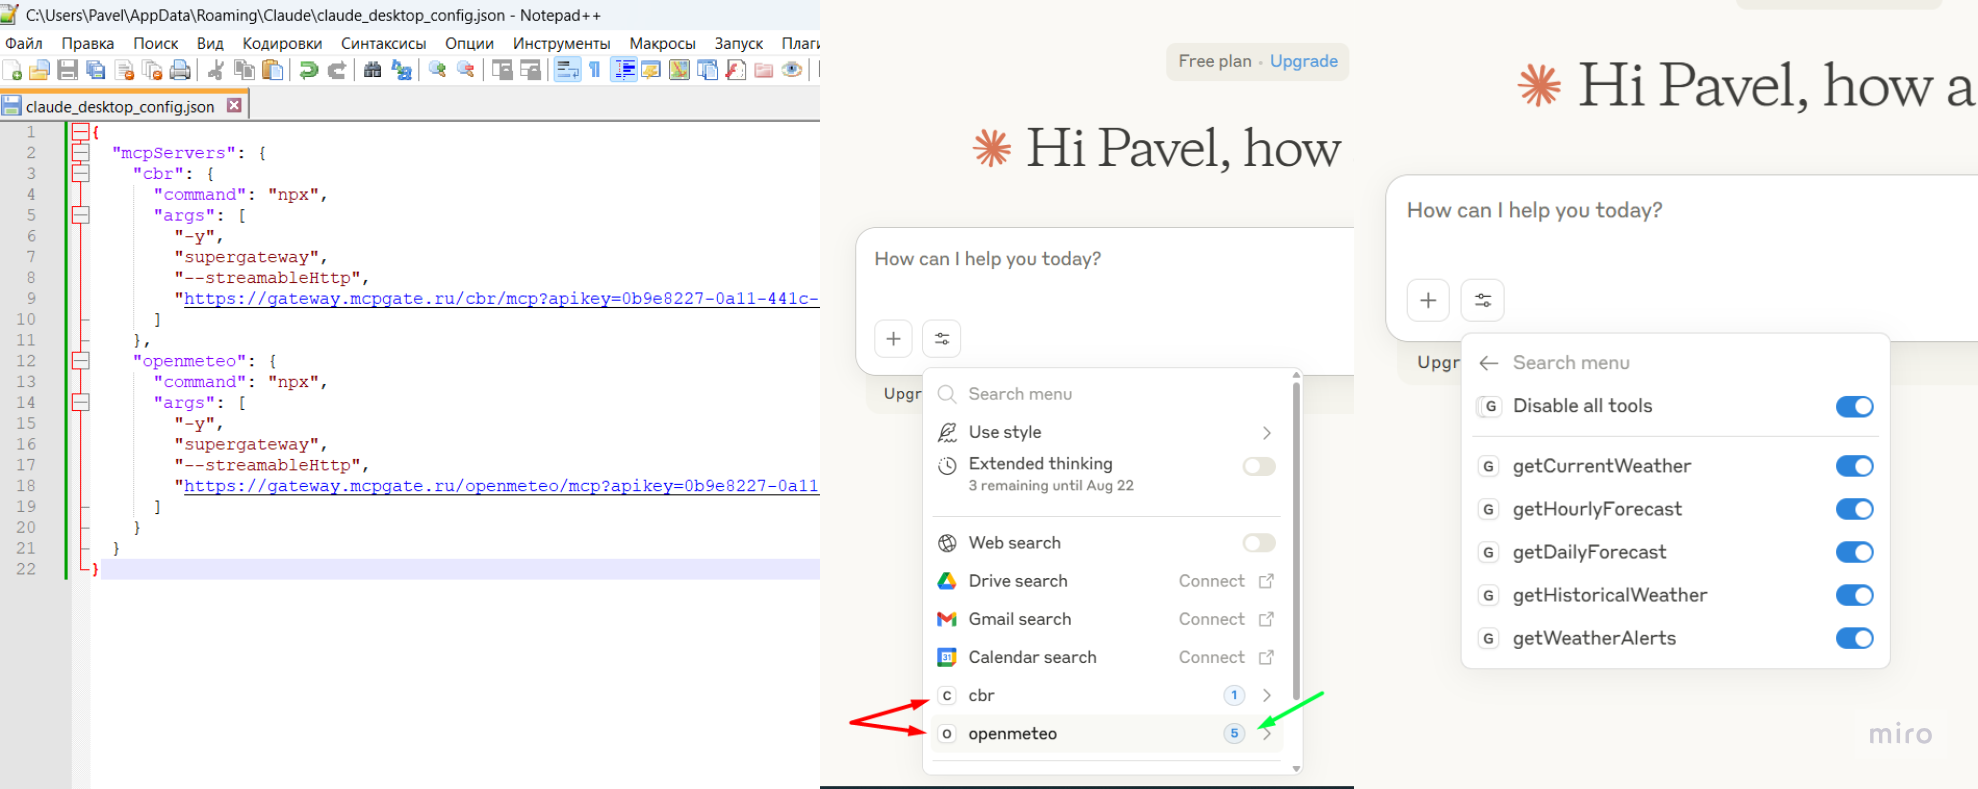
Task: Enable the Web search toggle
Action: [x=1259, y=543]
